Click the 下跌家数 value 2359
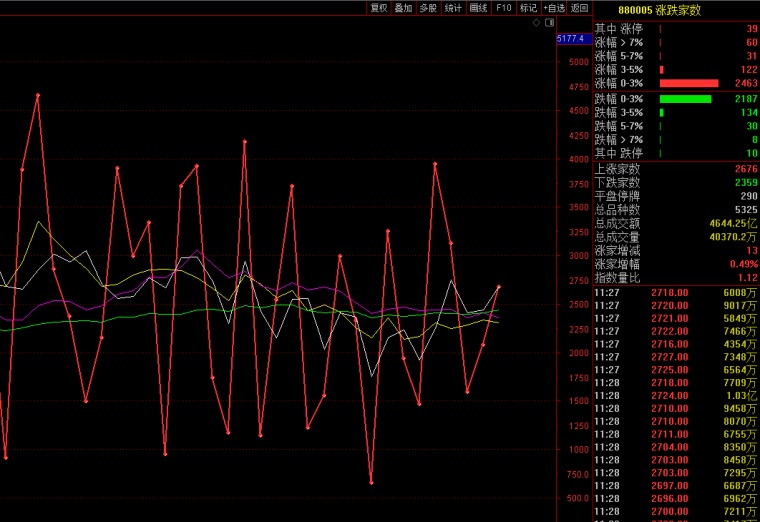 pos(746,182)
